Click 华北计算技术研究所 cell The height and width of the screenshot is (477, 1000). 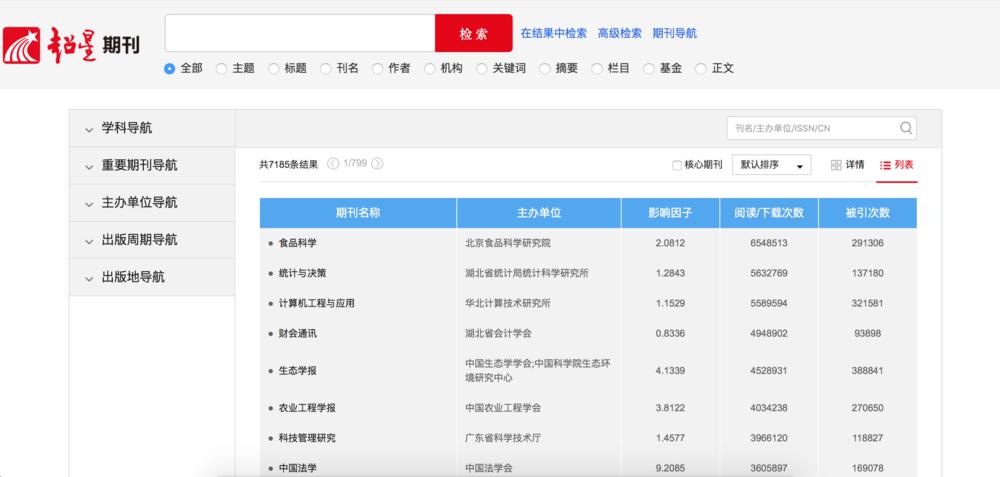(x=508, y=304)
